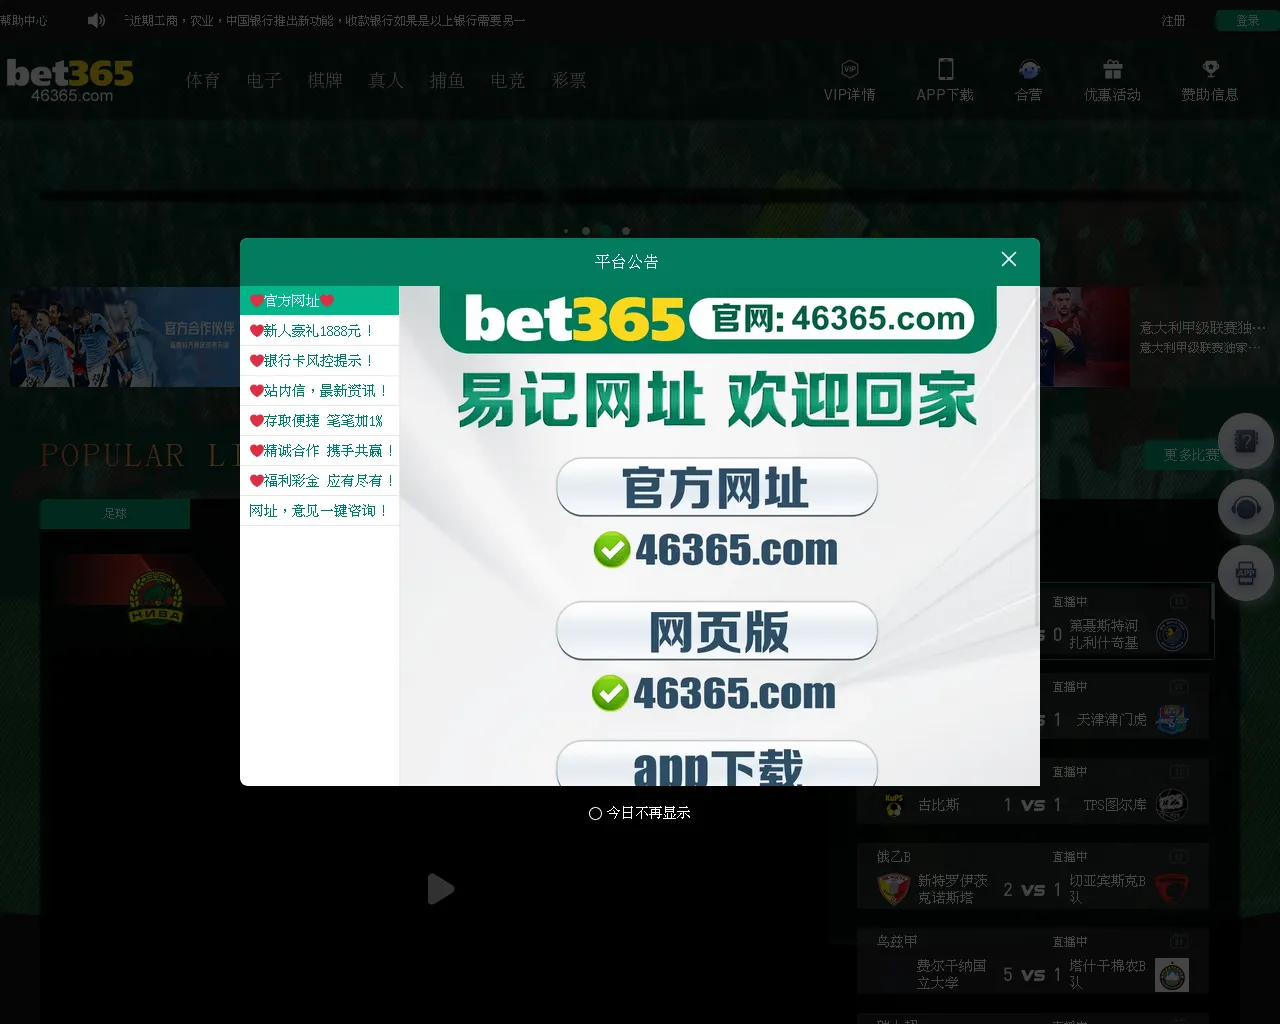The width and height of the screenshot is (1280, 1024).
Task: Click the 天津津门虎 team logo
Action: (x=1172, y=719)
